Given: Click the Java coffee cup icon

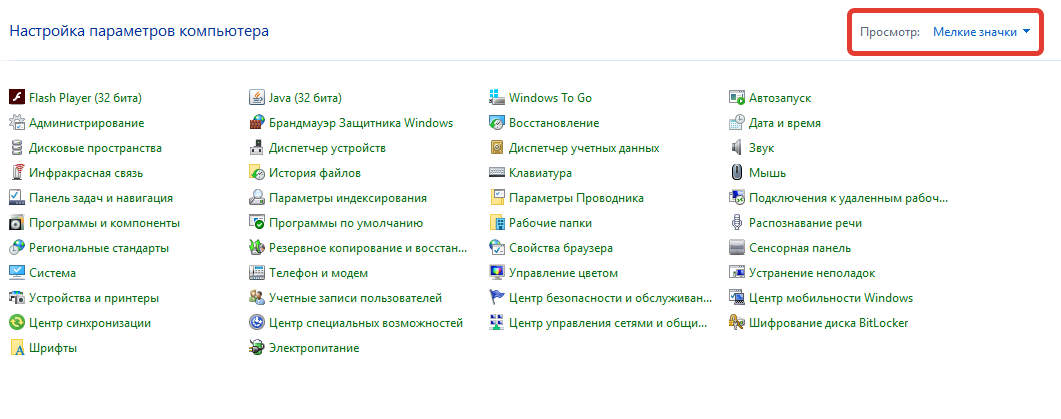Looking at the screenshot, I should (256, 97).
